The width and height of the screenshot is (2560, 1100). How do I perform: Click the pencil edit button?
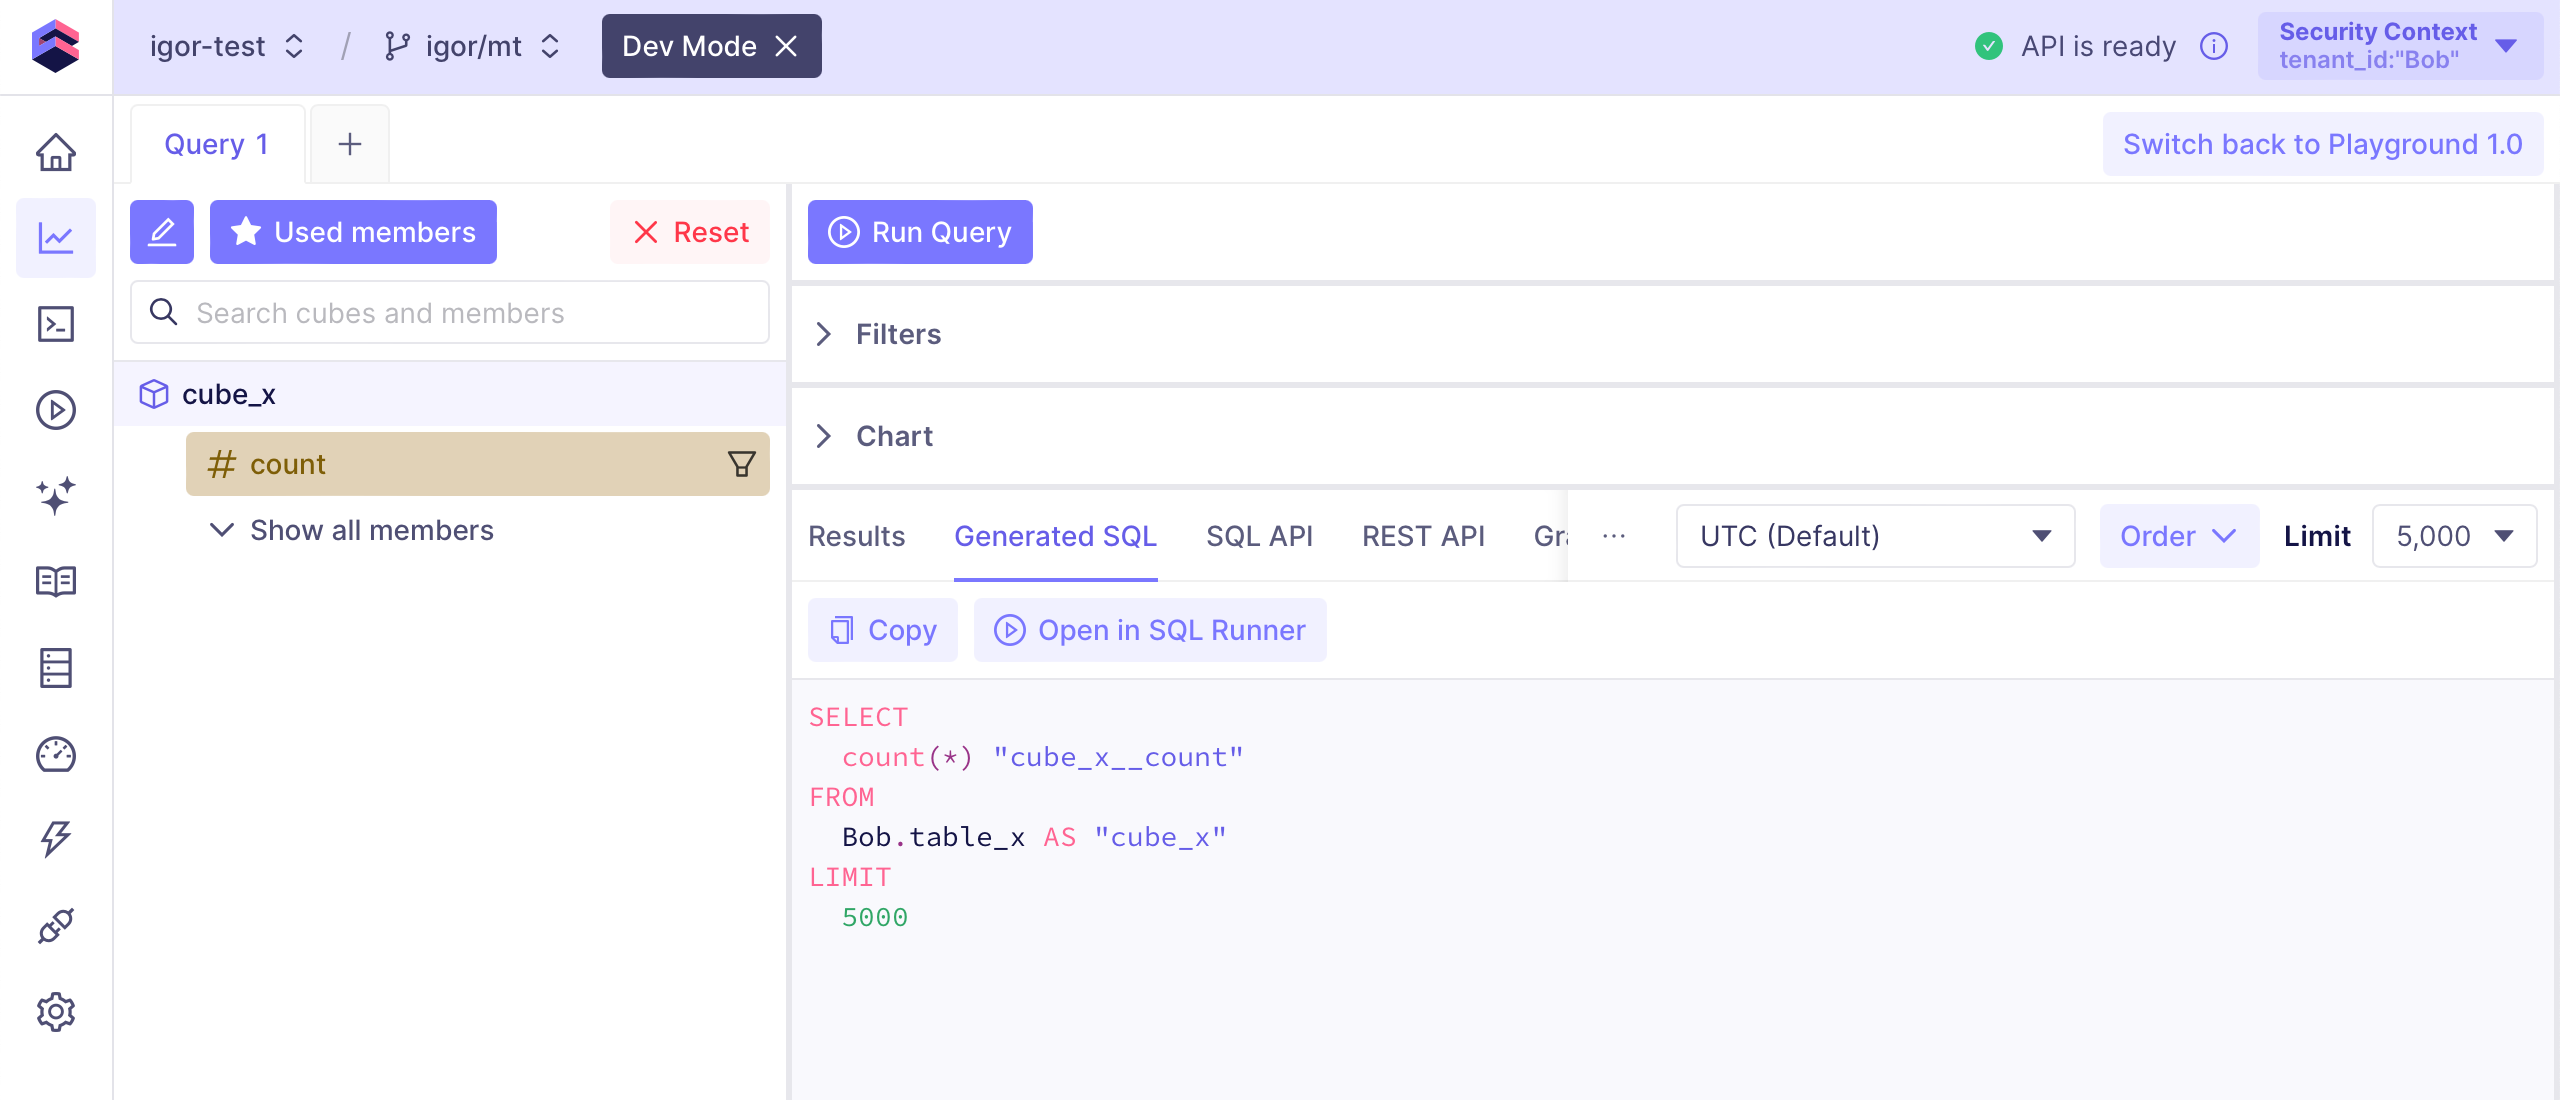(x=162, y=232)
